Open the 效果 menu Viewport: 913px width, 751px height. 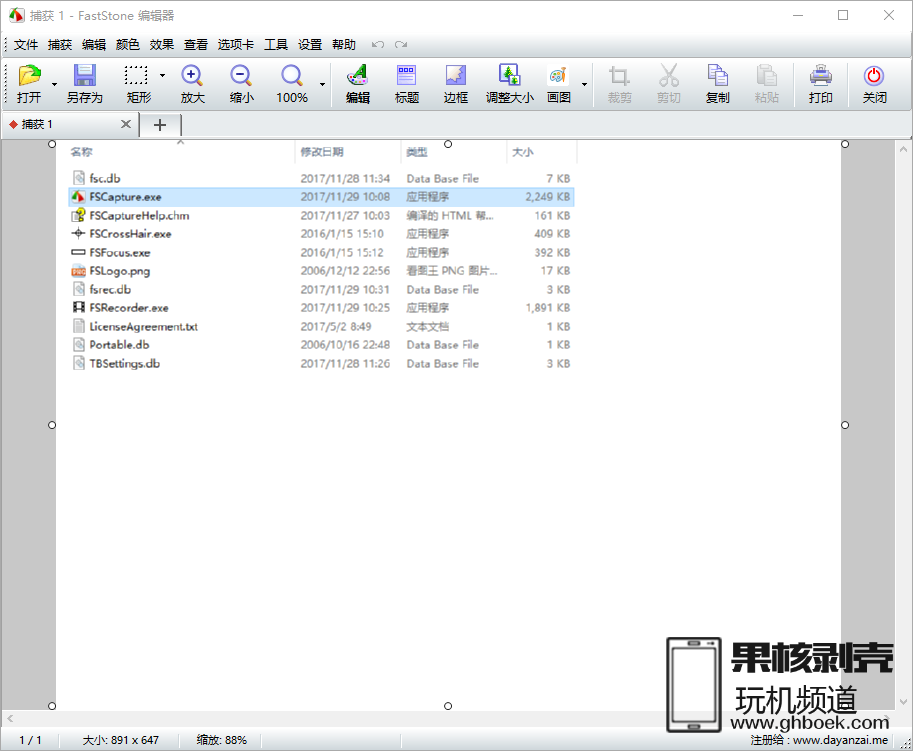click(x=161, y=45)
